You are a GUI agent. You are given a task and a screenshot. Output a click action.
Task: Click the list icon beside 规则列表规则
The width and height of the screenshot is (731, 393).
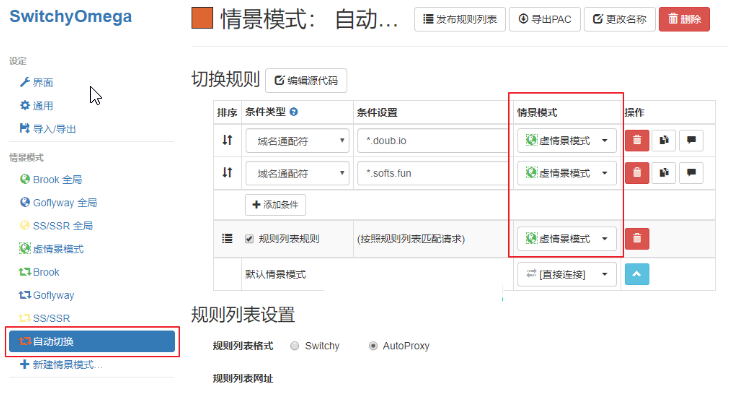pyautogui.click(x=227, y=239)
